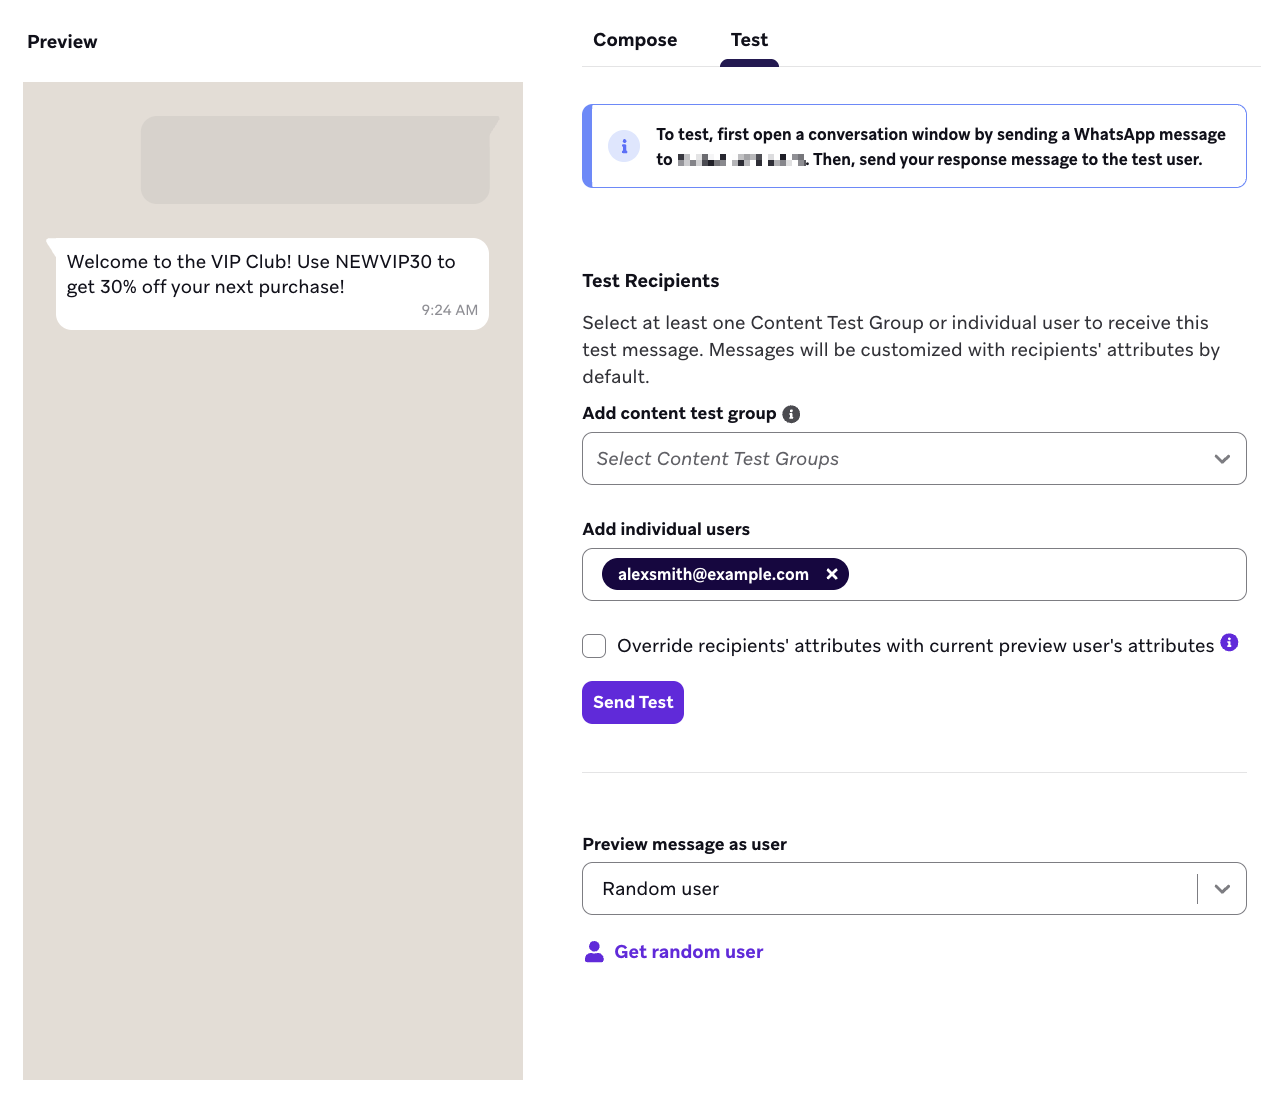Click the user icon beside Get random user

pyautogui.click(x=594, y=952)
